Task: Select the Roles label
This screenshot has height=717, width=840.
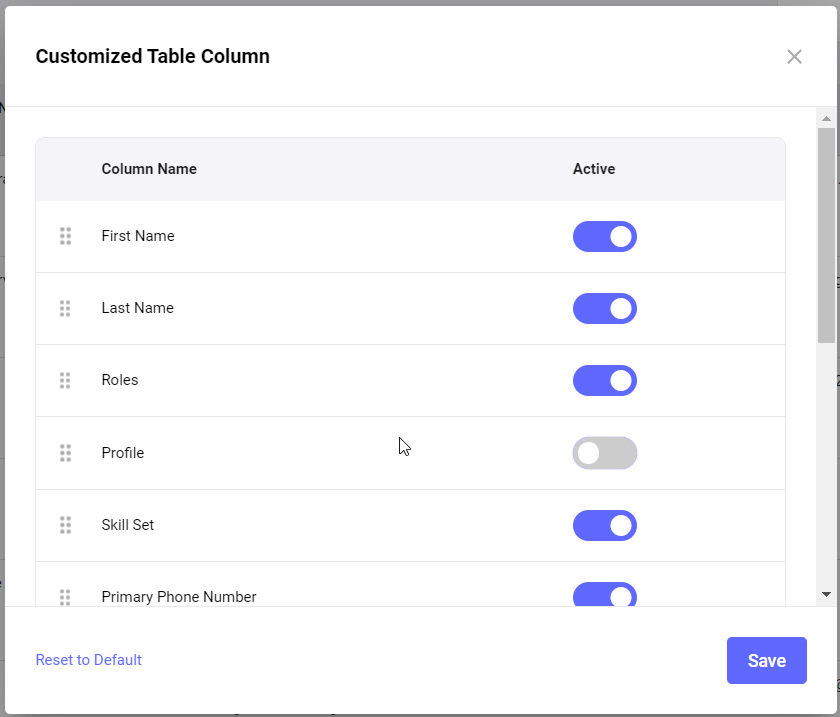Action: (119, 380)
